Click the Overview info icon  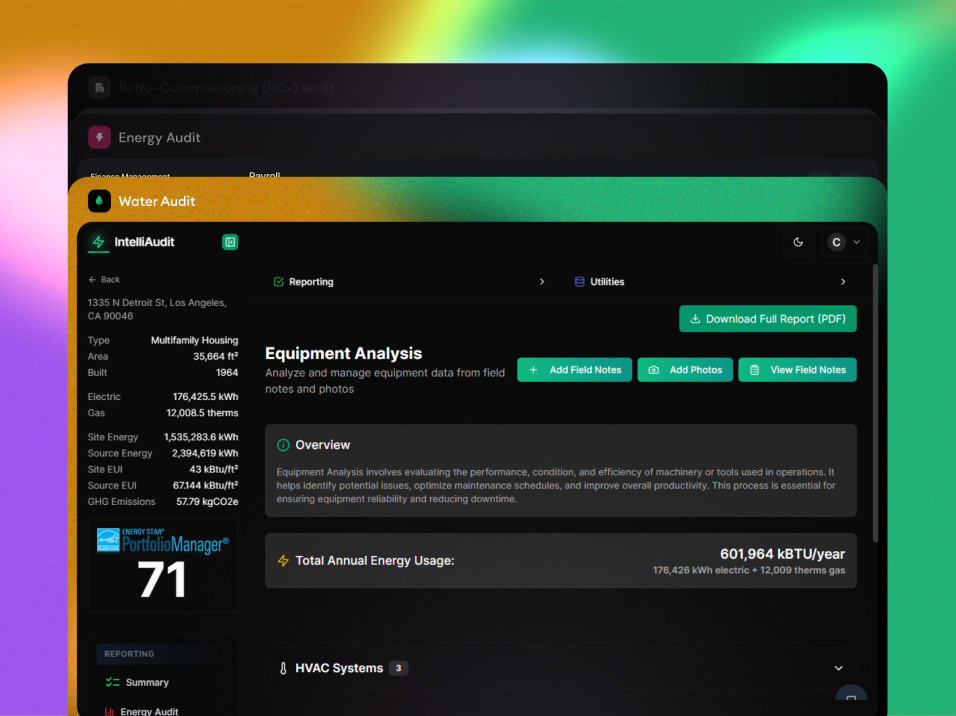tap(283, 445)
